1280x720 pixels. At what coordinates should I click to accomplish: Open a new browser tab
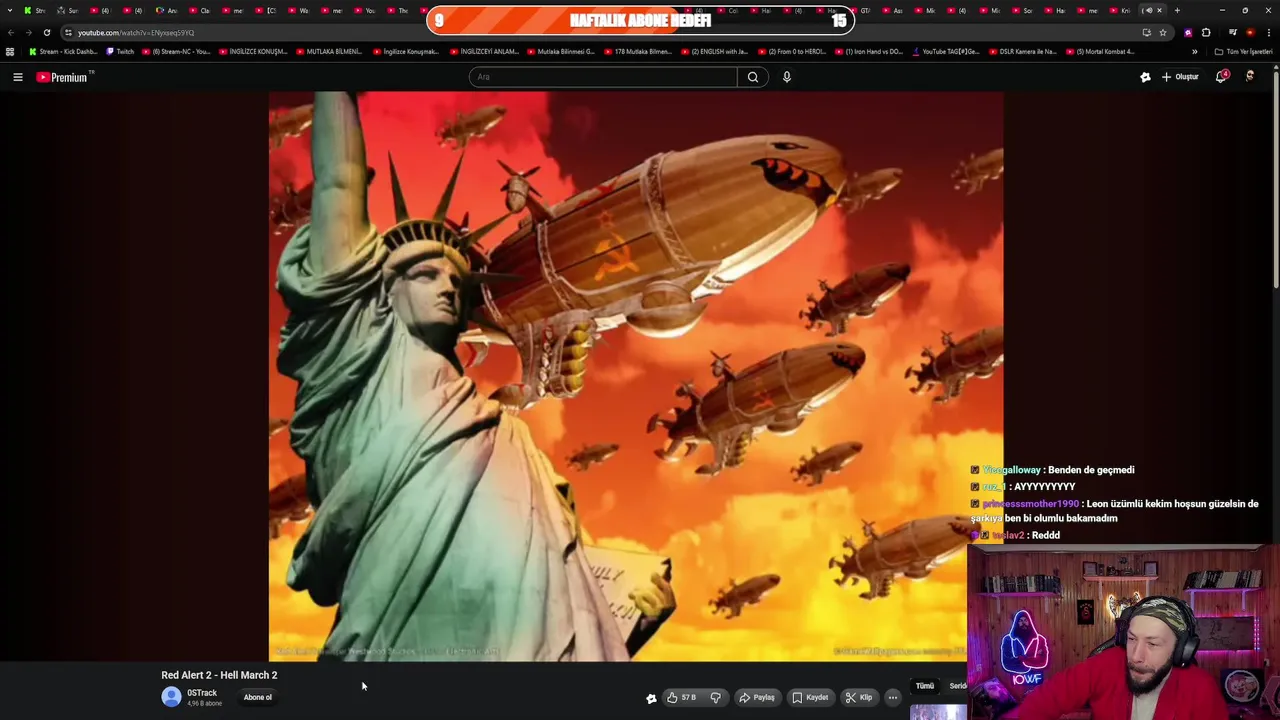[x=1177, y=10]
